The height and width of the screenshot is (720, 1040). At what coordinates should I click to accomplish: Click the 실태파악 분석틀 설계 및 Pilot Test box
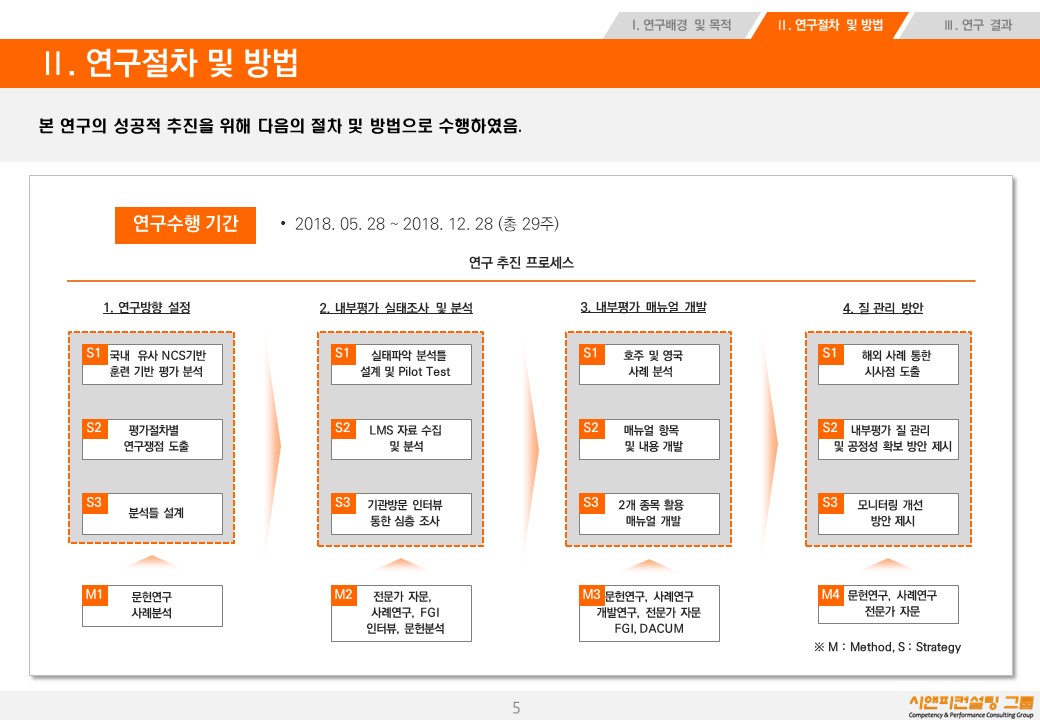[401, 364]
